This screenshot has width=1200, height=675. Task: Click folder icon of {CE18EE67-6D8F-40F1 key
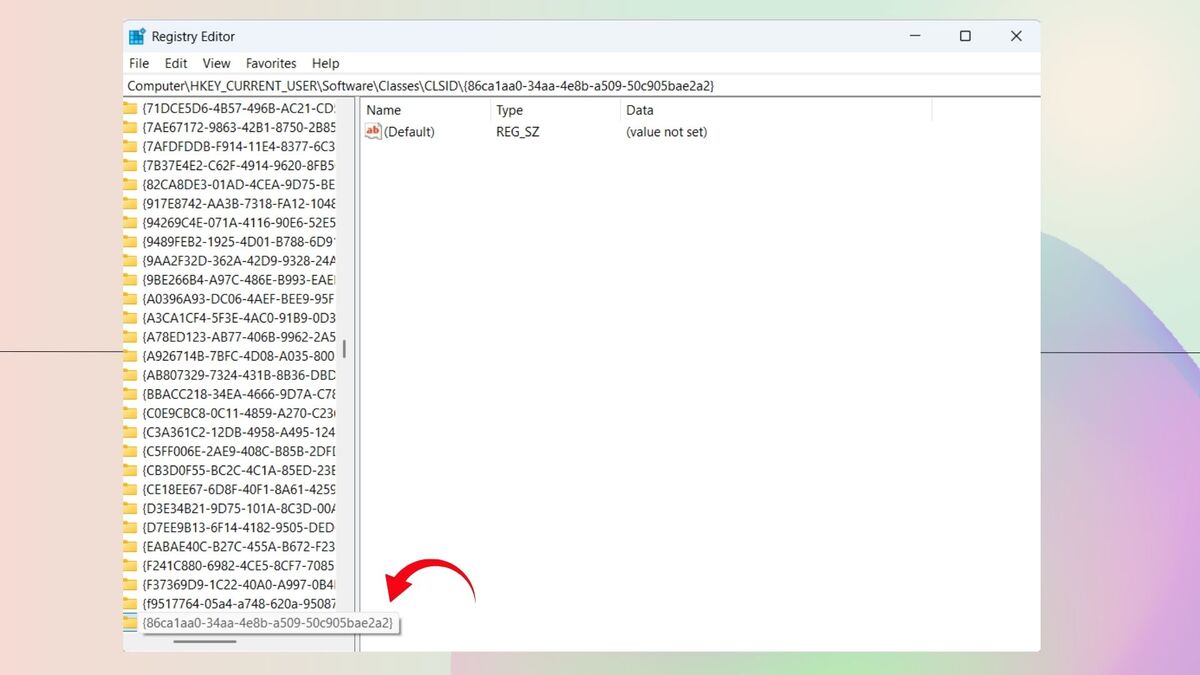tap(130, 488)
